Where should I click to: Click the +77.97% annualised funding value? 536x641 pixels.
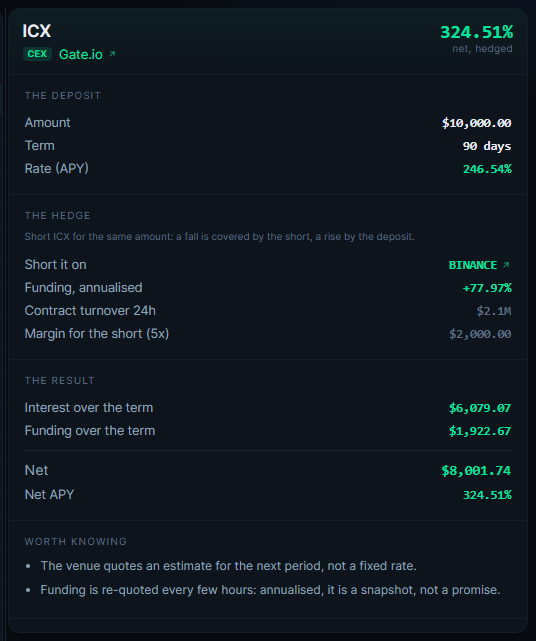pos(487,288)
